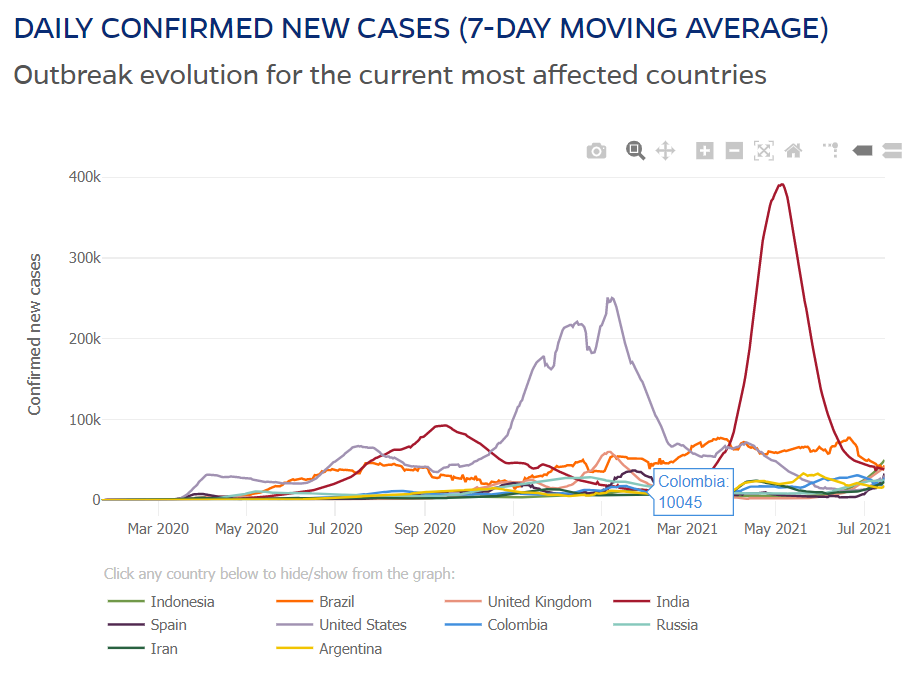
Task: Reset axes with the home icon
Action: coord(794,151)
